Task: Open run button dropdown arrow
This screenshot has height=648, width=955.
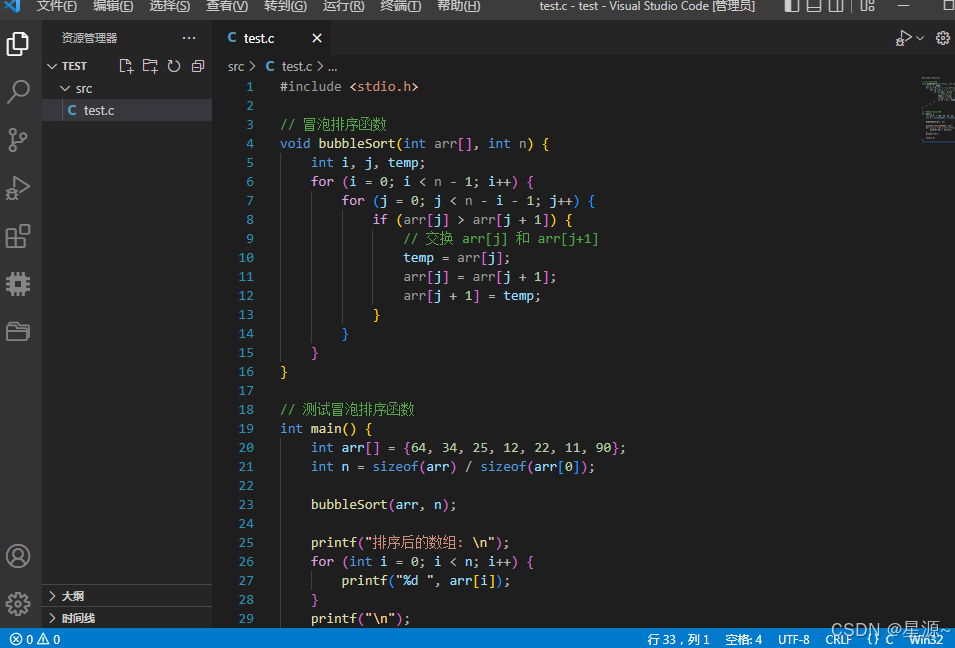Action: click(920, 38)
